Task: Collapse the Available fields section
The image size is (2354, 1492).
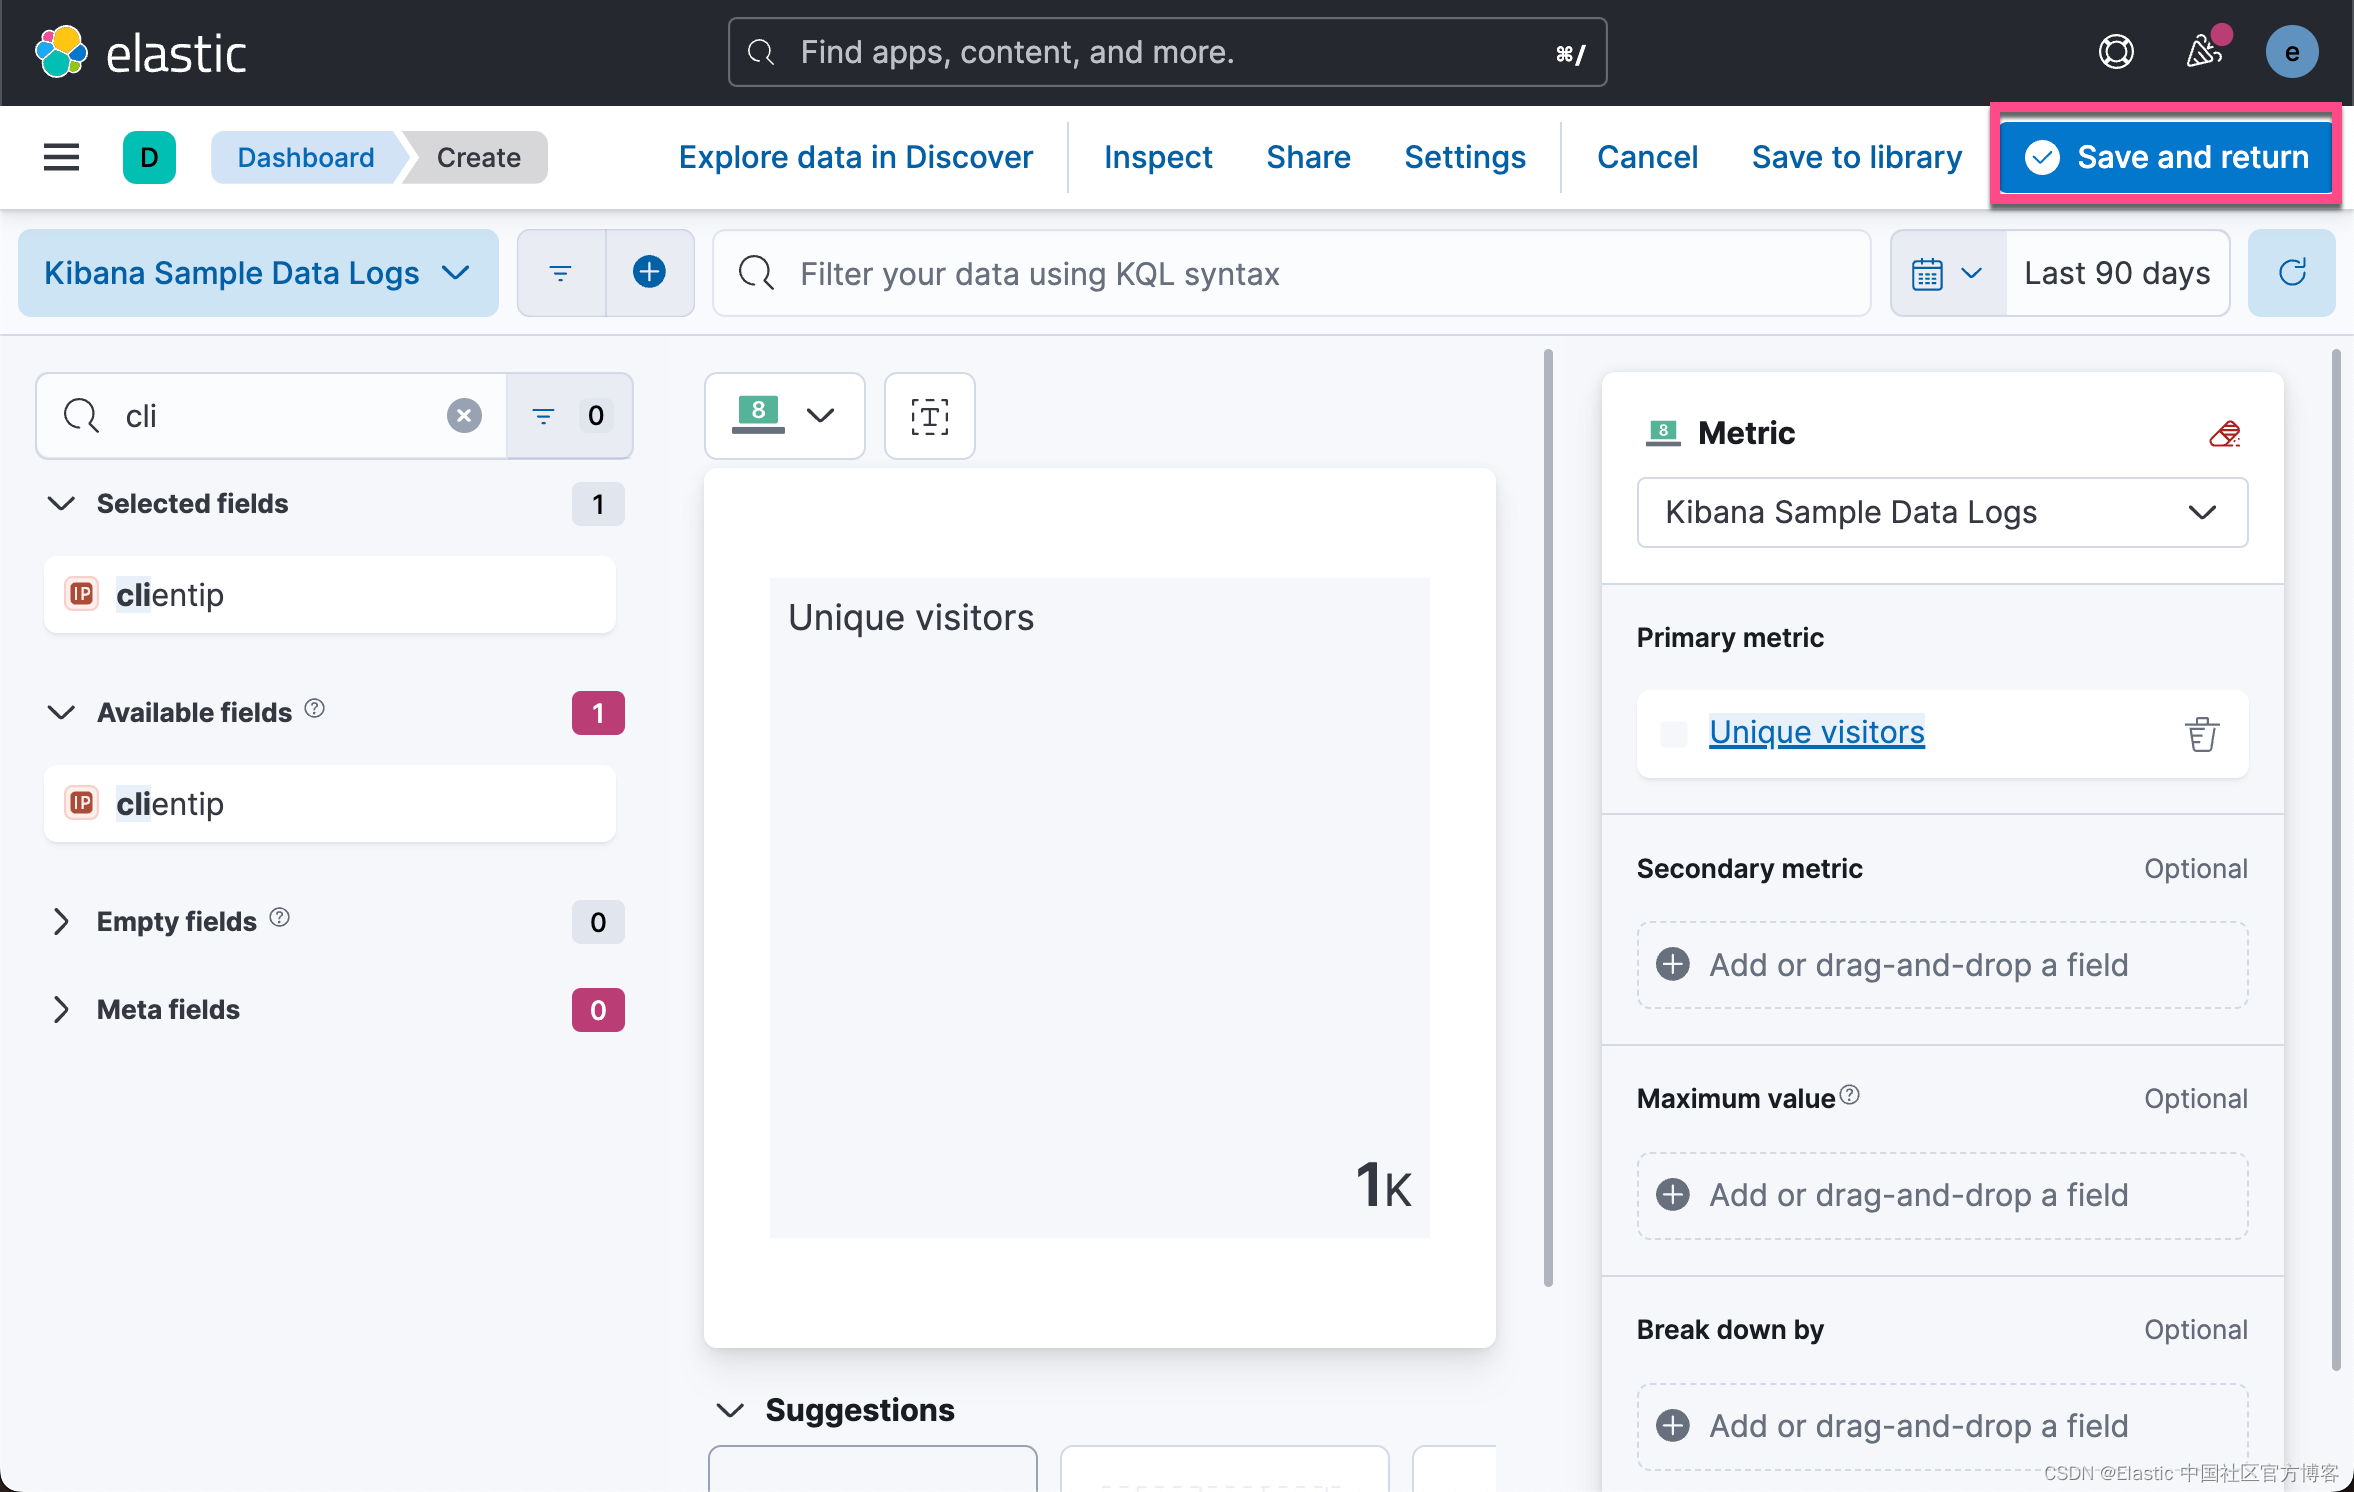Action: (x=62, y=712)
